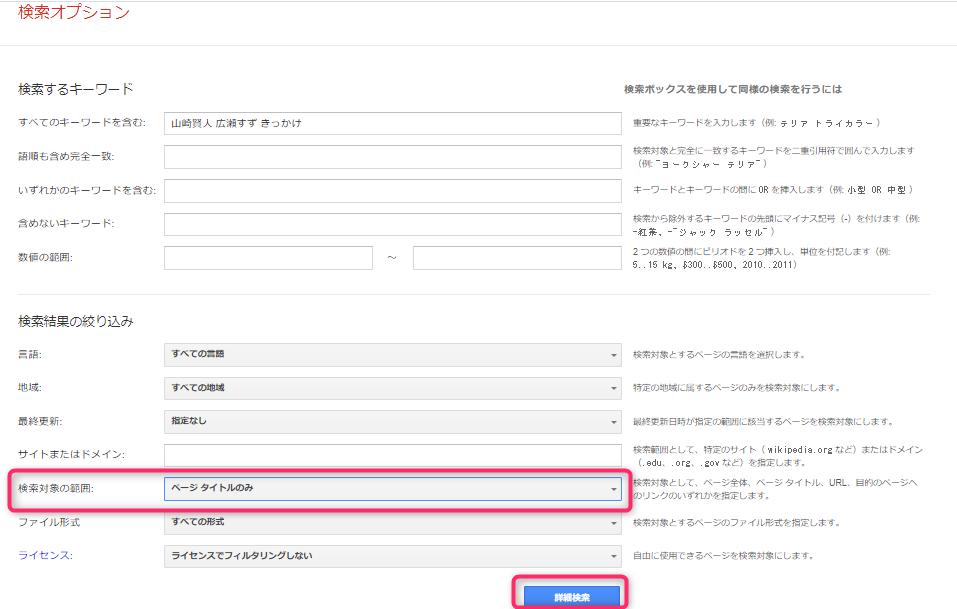Click the いずれかのキーワードを含む text box
Screen dimensions: 957x609
tap(392, 190)
